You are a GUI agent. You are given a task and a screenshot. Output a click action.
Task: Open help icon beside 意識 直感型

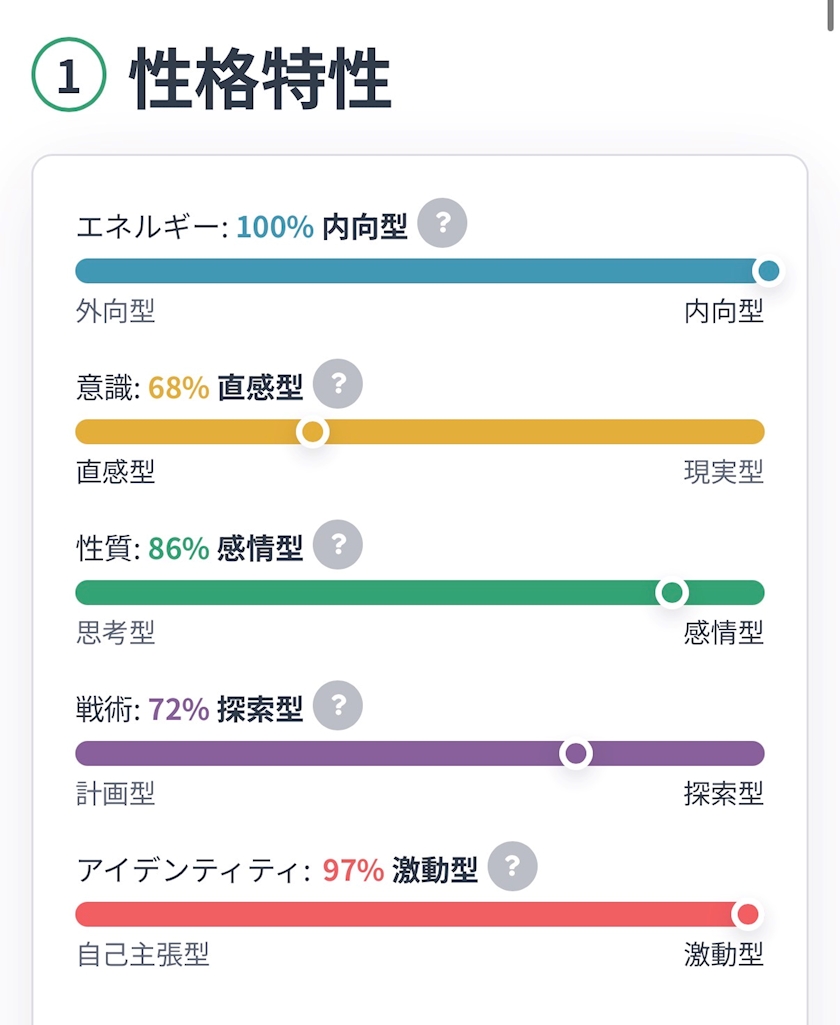(x=337, y=384)
